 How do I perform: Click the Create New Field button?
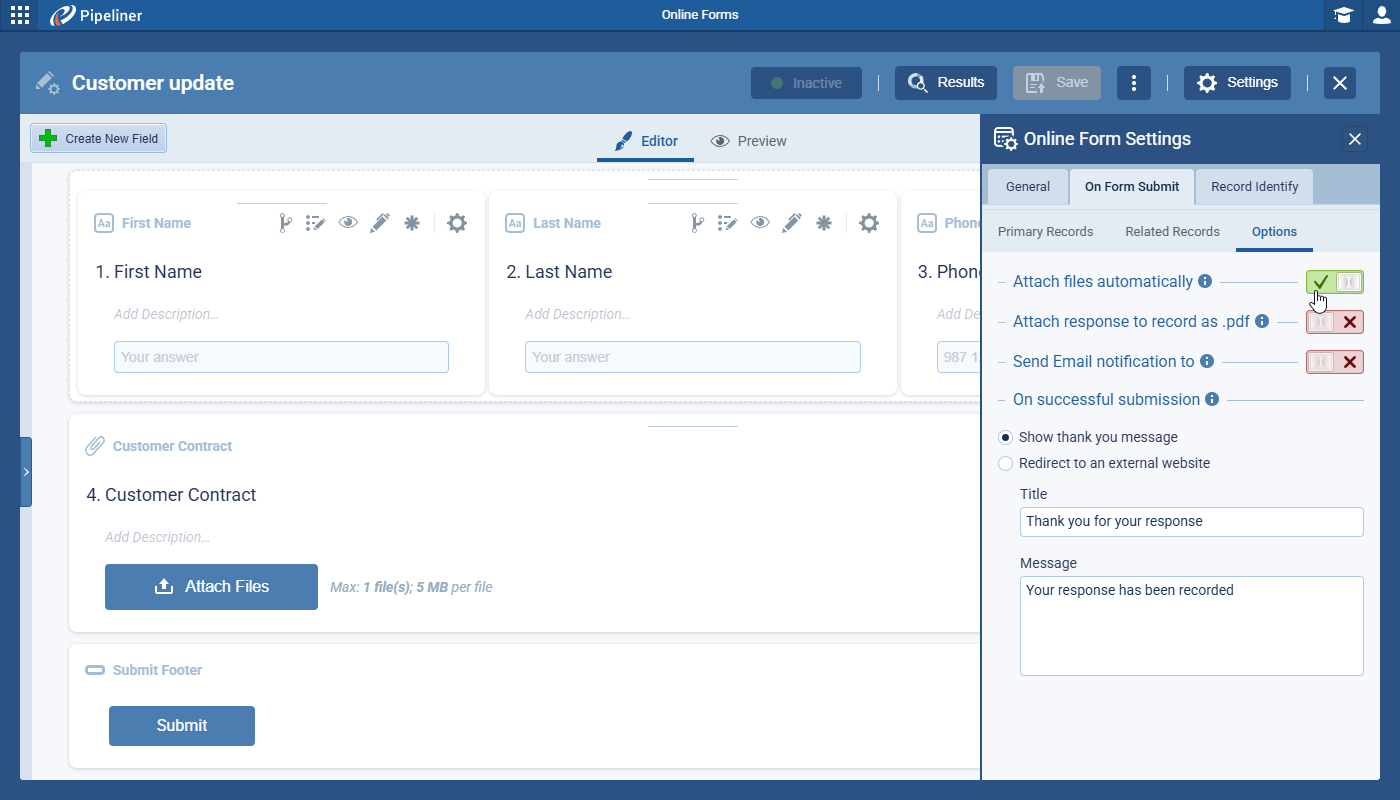(99, 139)
